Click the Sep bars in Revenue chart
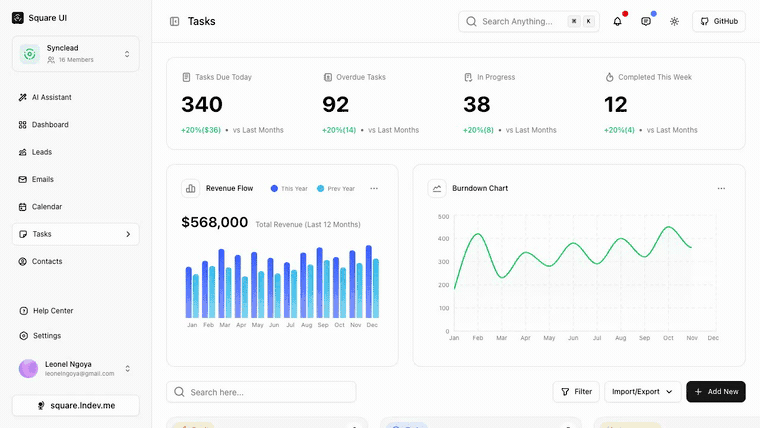 click(x=323, y=283)
